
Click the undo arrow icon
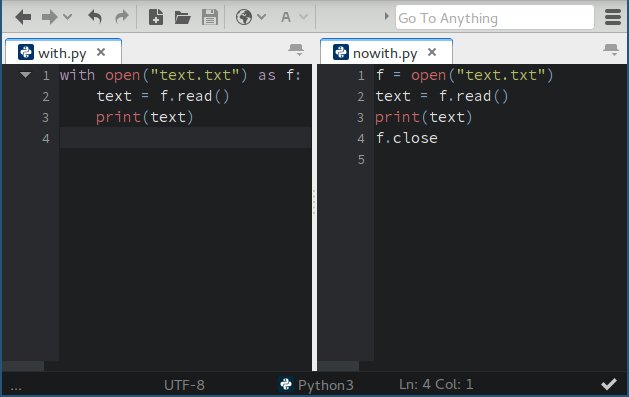click(95, 17)
